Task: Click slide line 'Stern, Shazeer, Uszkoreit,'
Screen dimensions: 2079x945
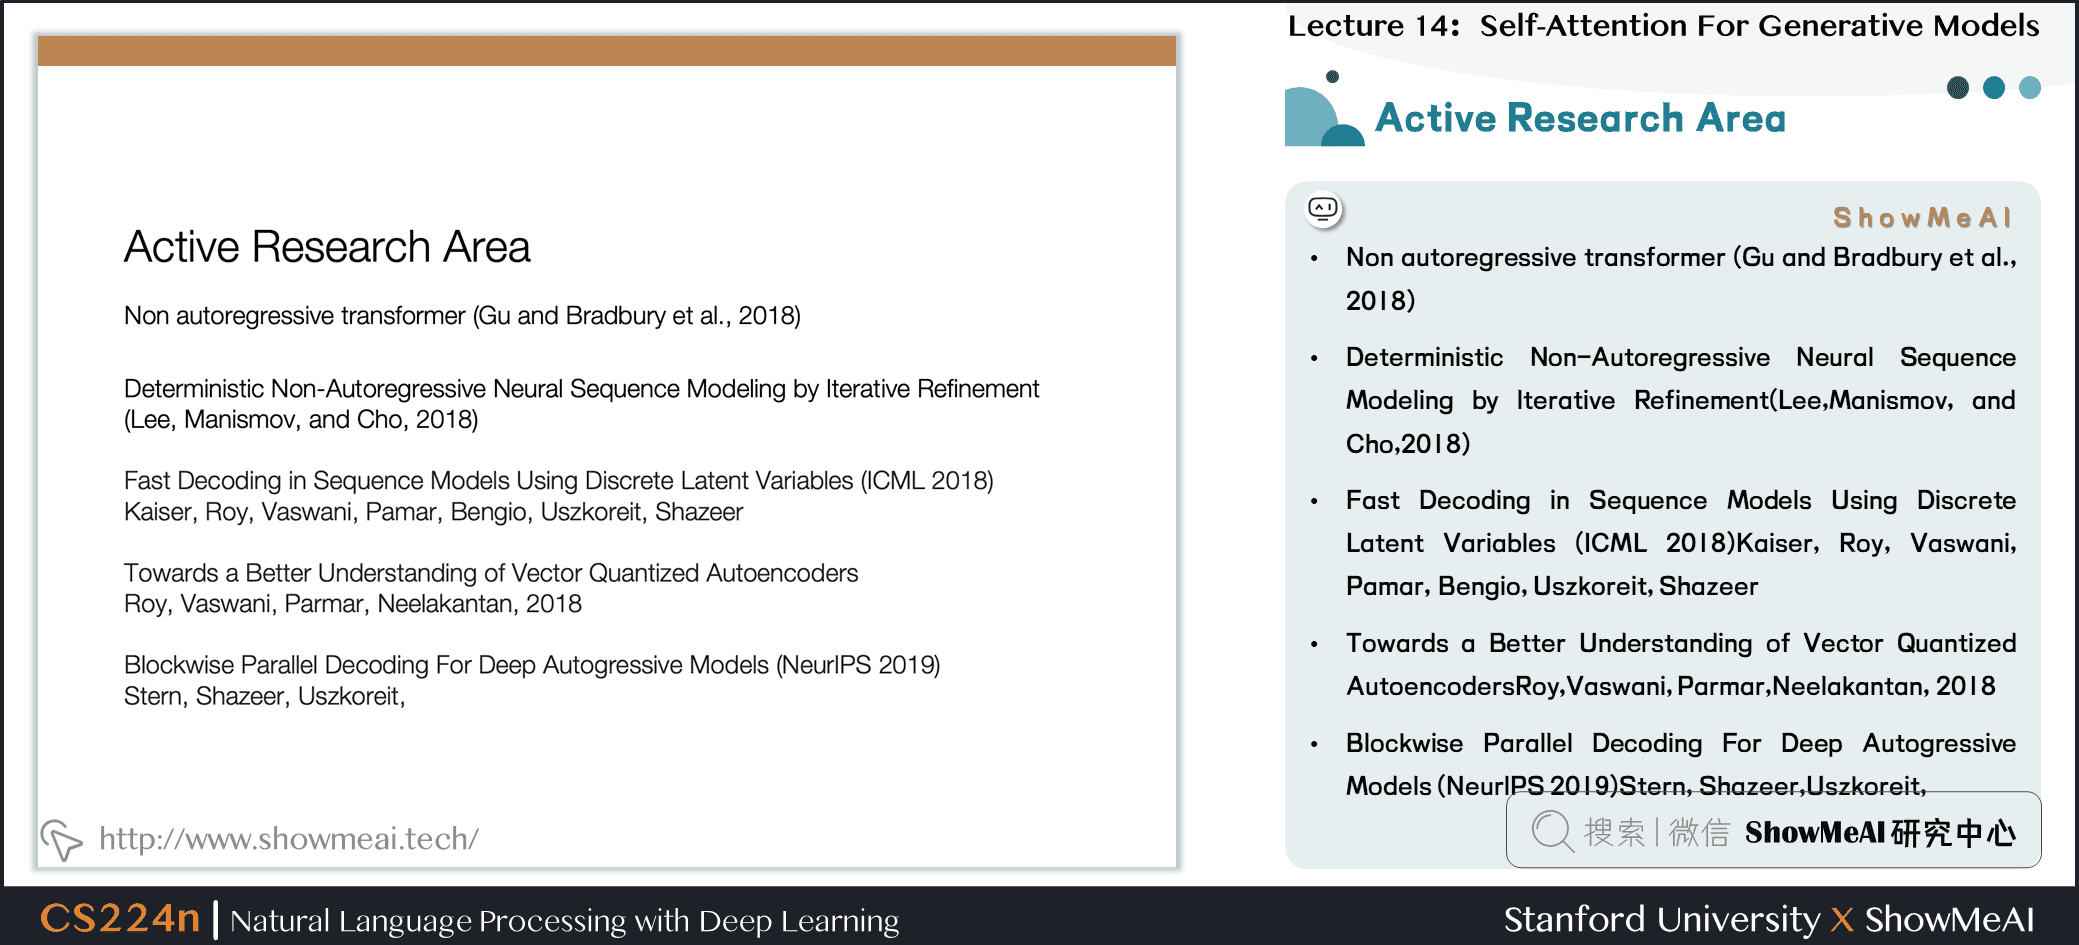Action: (x=265, y=697)
